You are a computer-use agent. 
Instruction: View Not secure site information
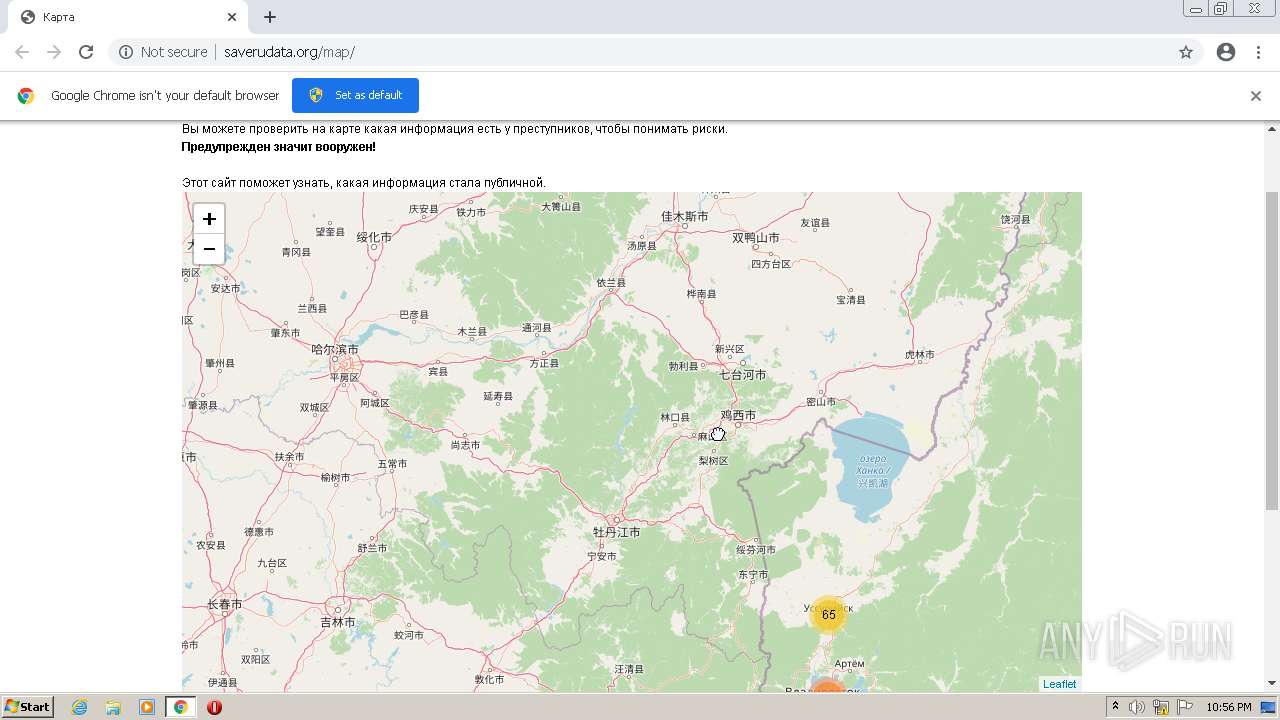click(163, 52)
